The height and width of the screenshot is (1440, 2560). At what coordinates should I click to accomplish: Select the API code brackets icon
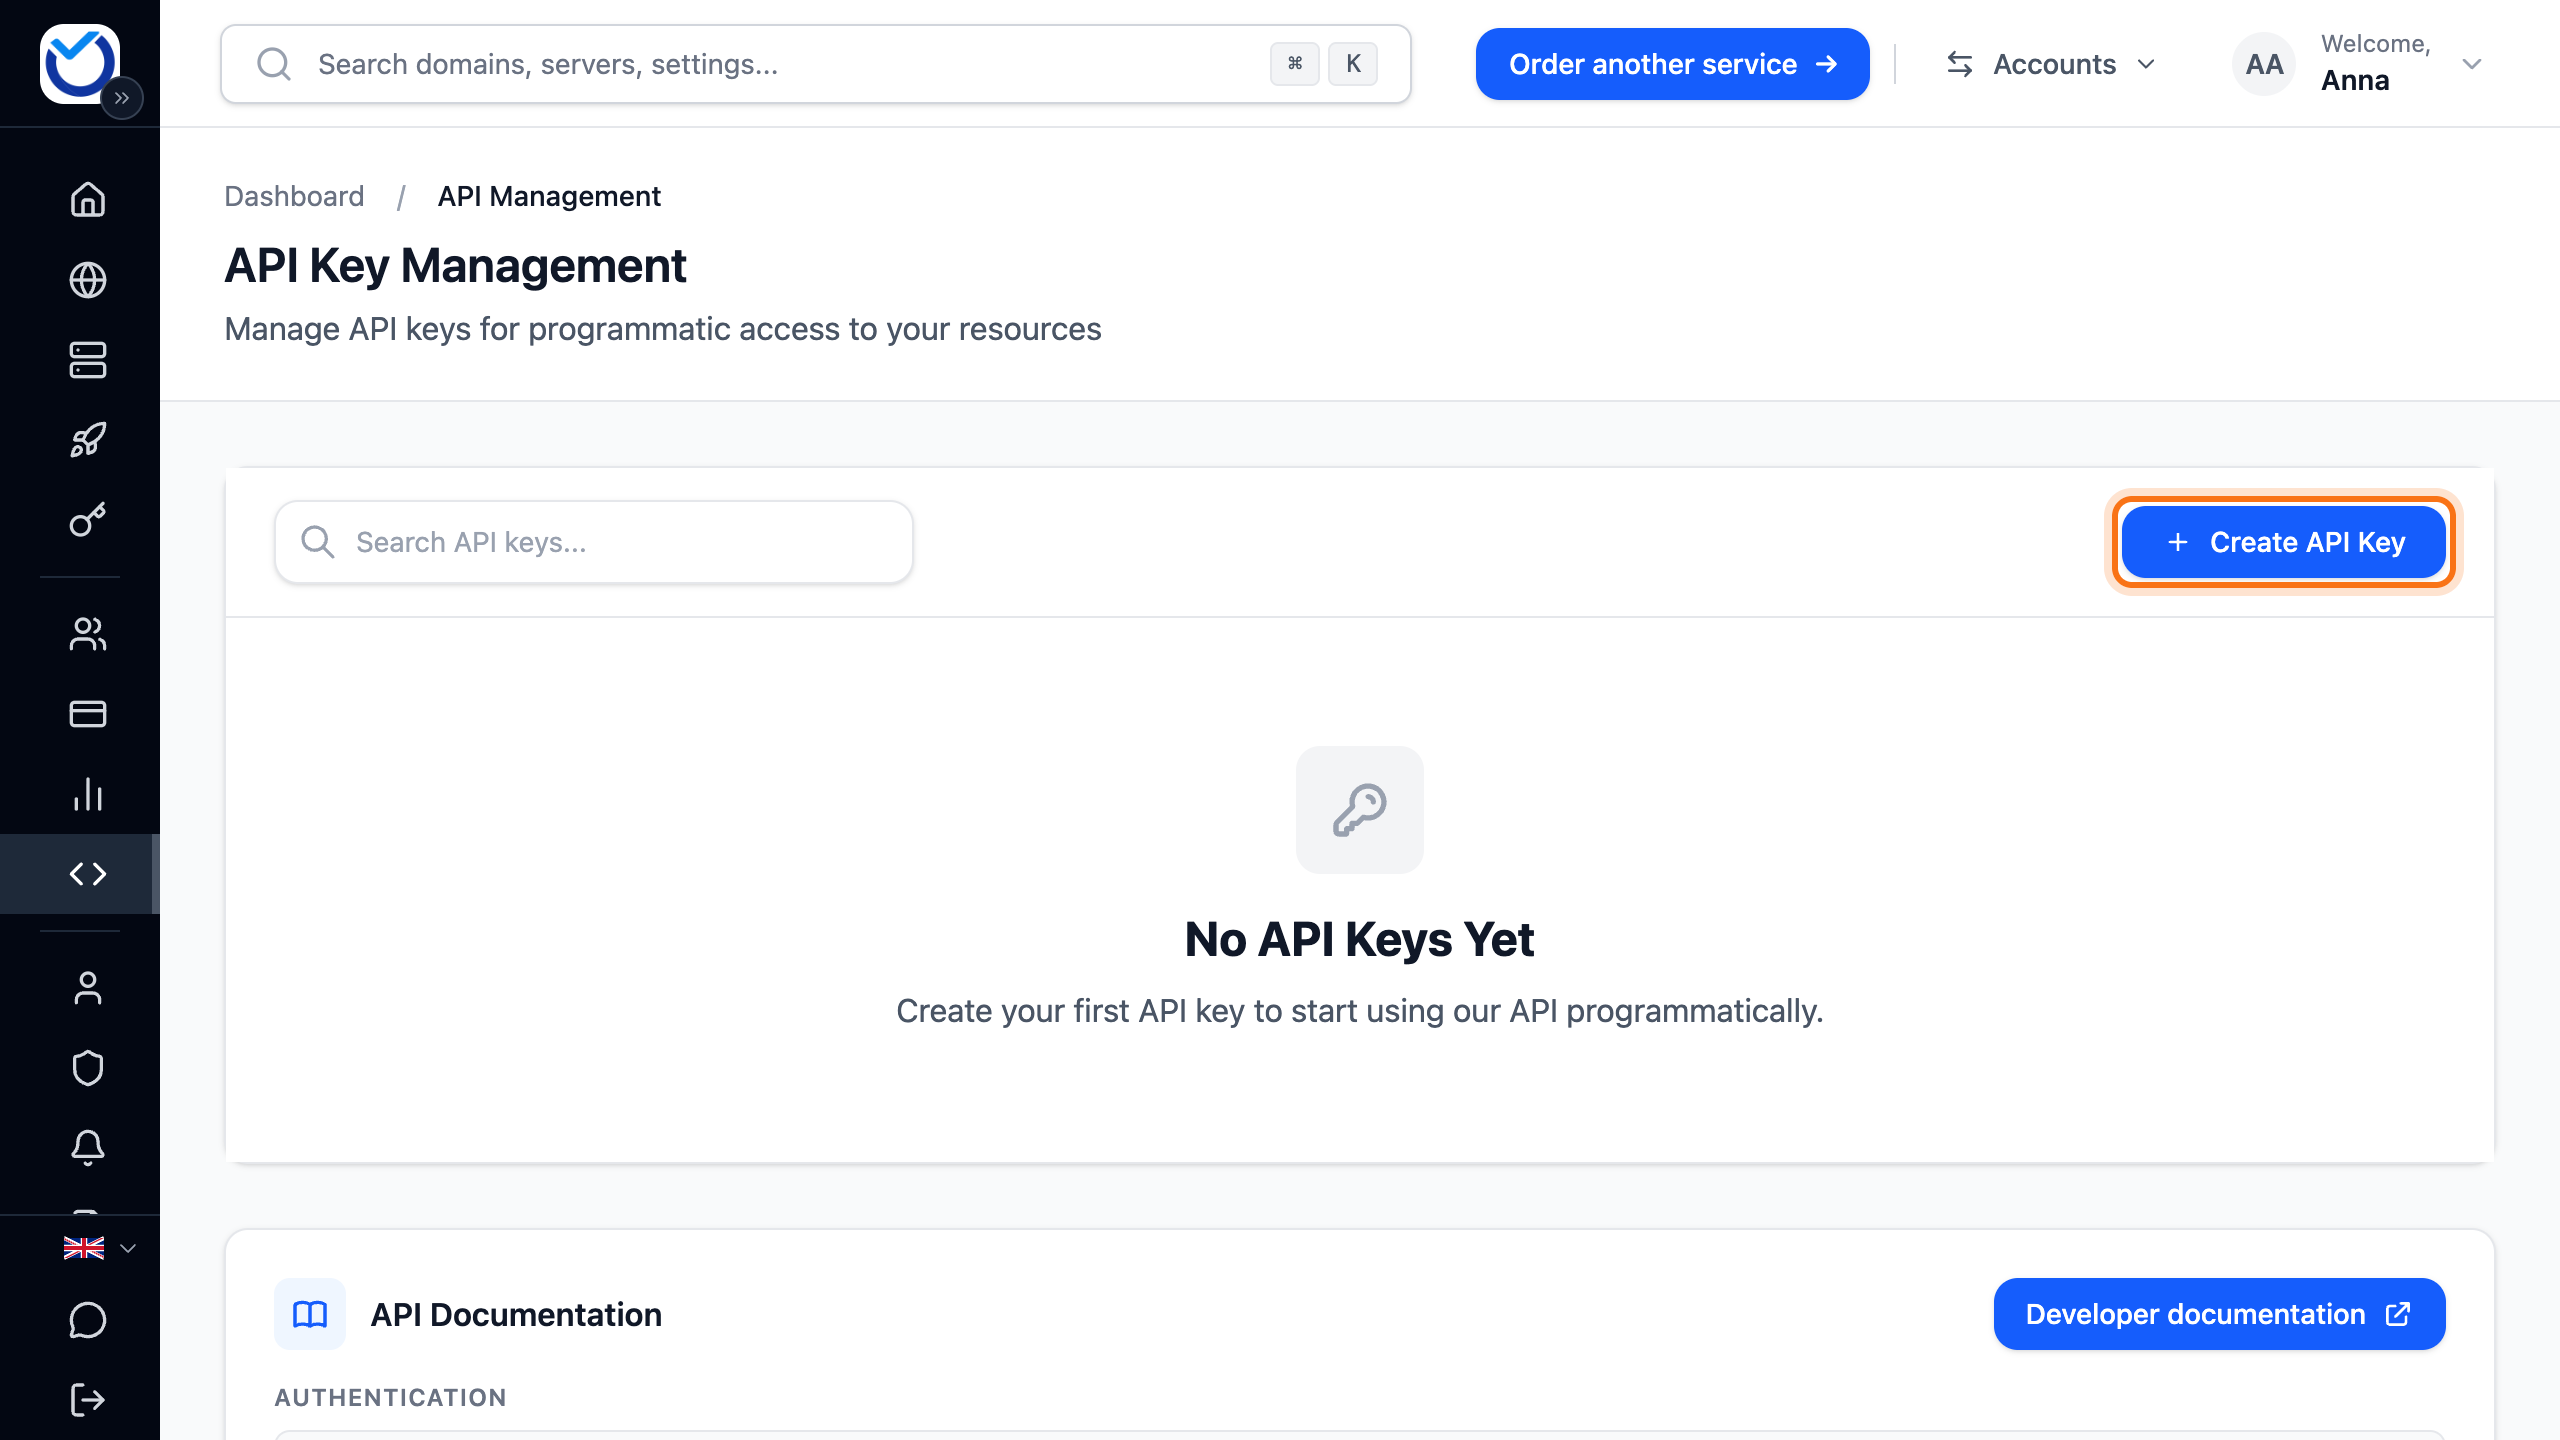(x=88, y=874)
